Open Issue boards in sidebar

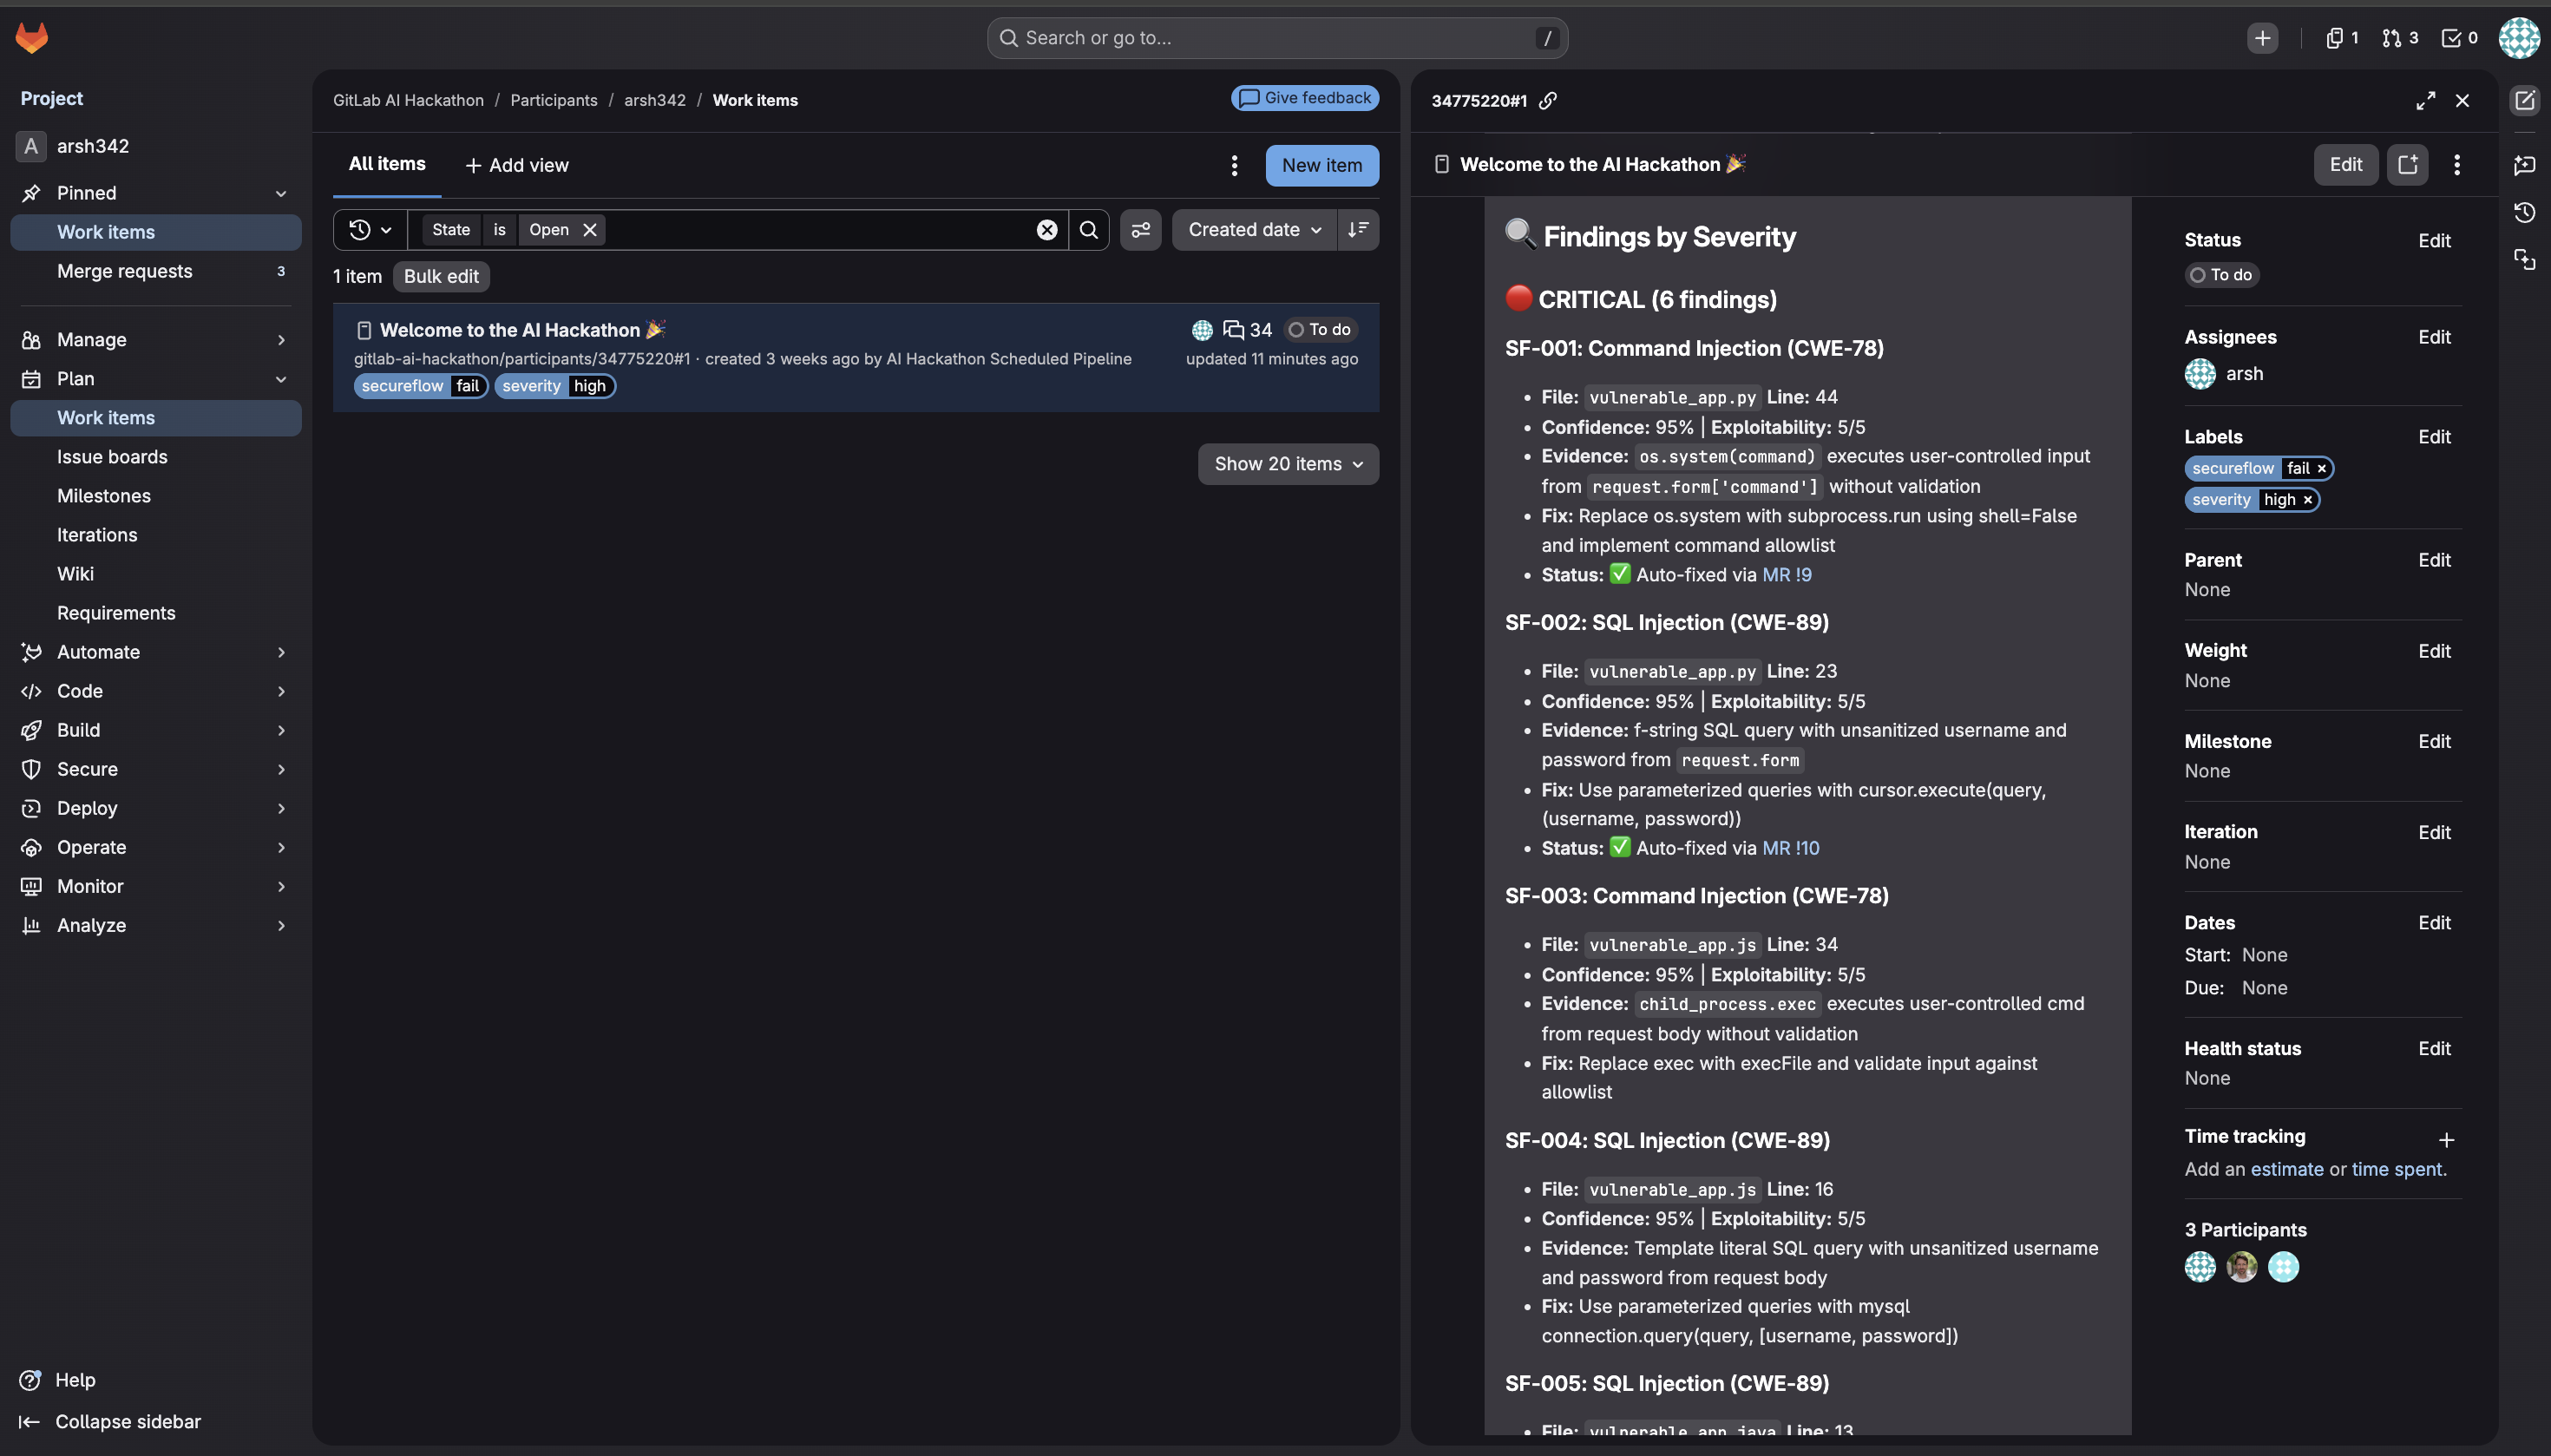click(112, 457)
